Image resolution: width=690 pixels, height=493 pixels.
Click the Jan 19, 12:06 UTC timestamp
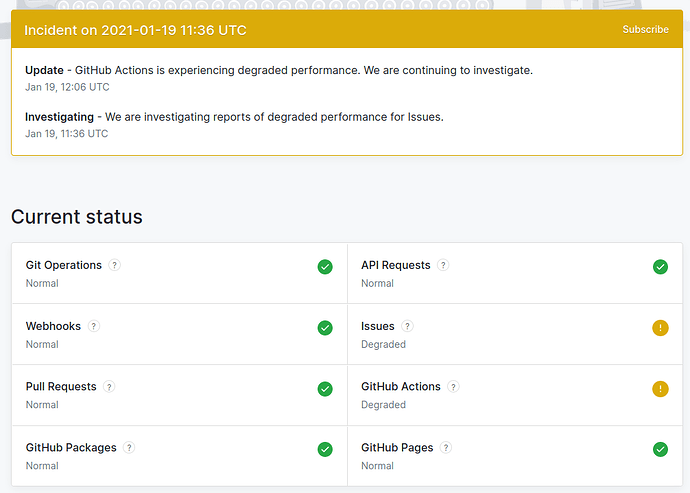click(x=67, y=87)
